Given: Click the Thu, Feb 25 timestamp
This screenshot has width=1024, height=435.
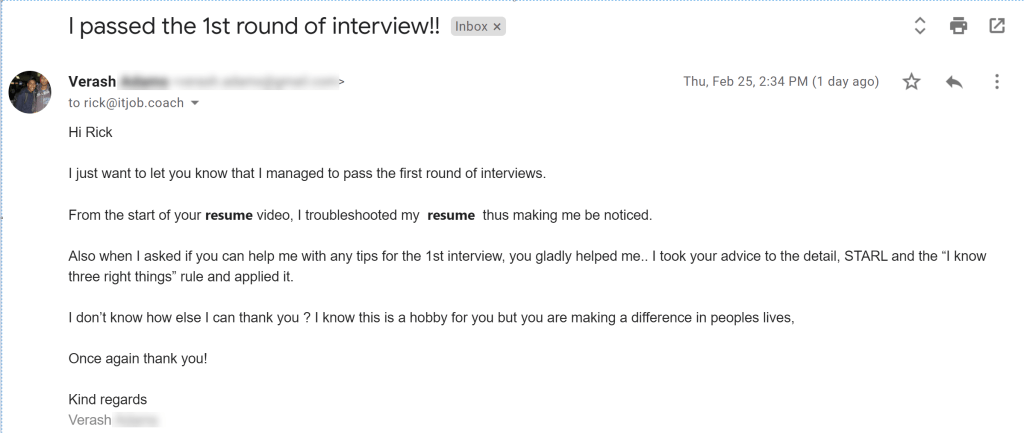Looking at the screenshot, I should click(781, 82).
